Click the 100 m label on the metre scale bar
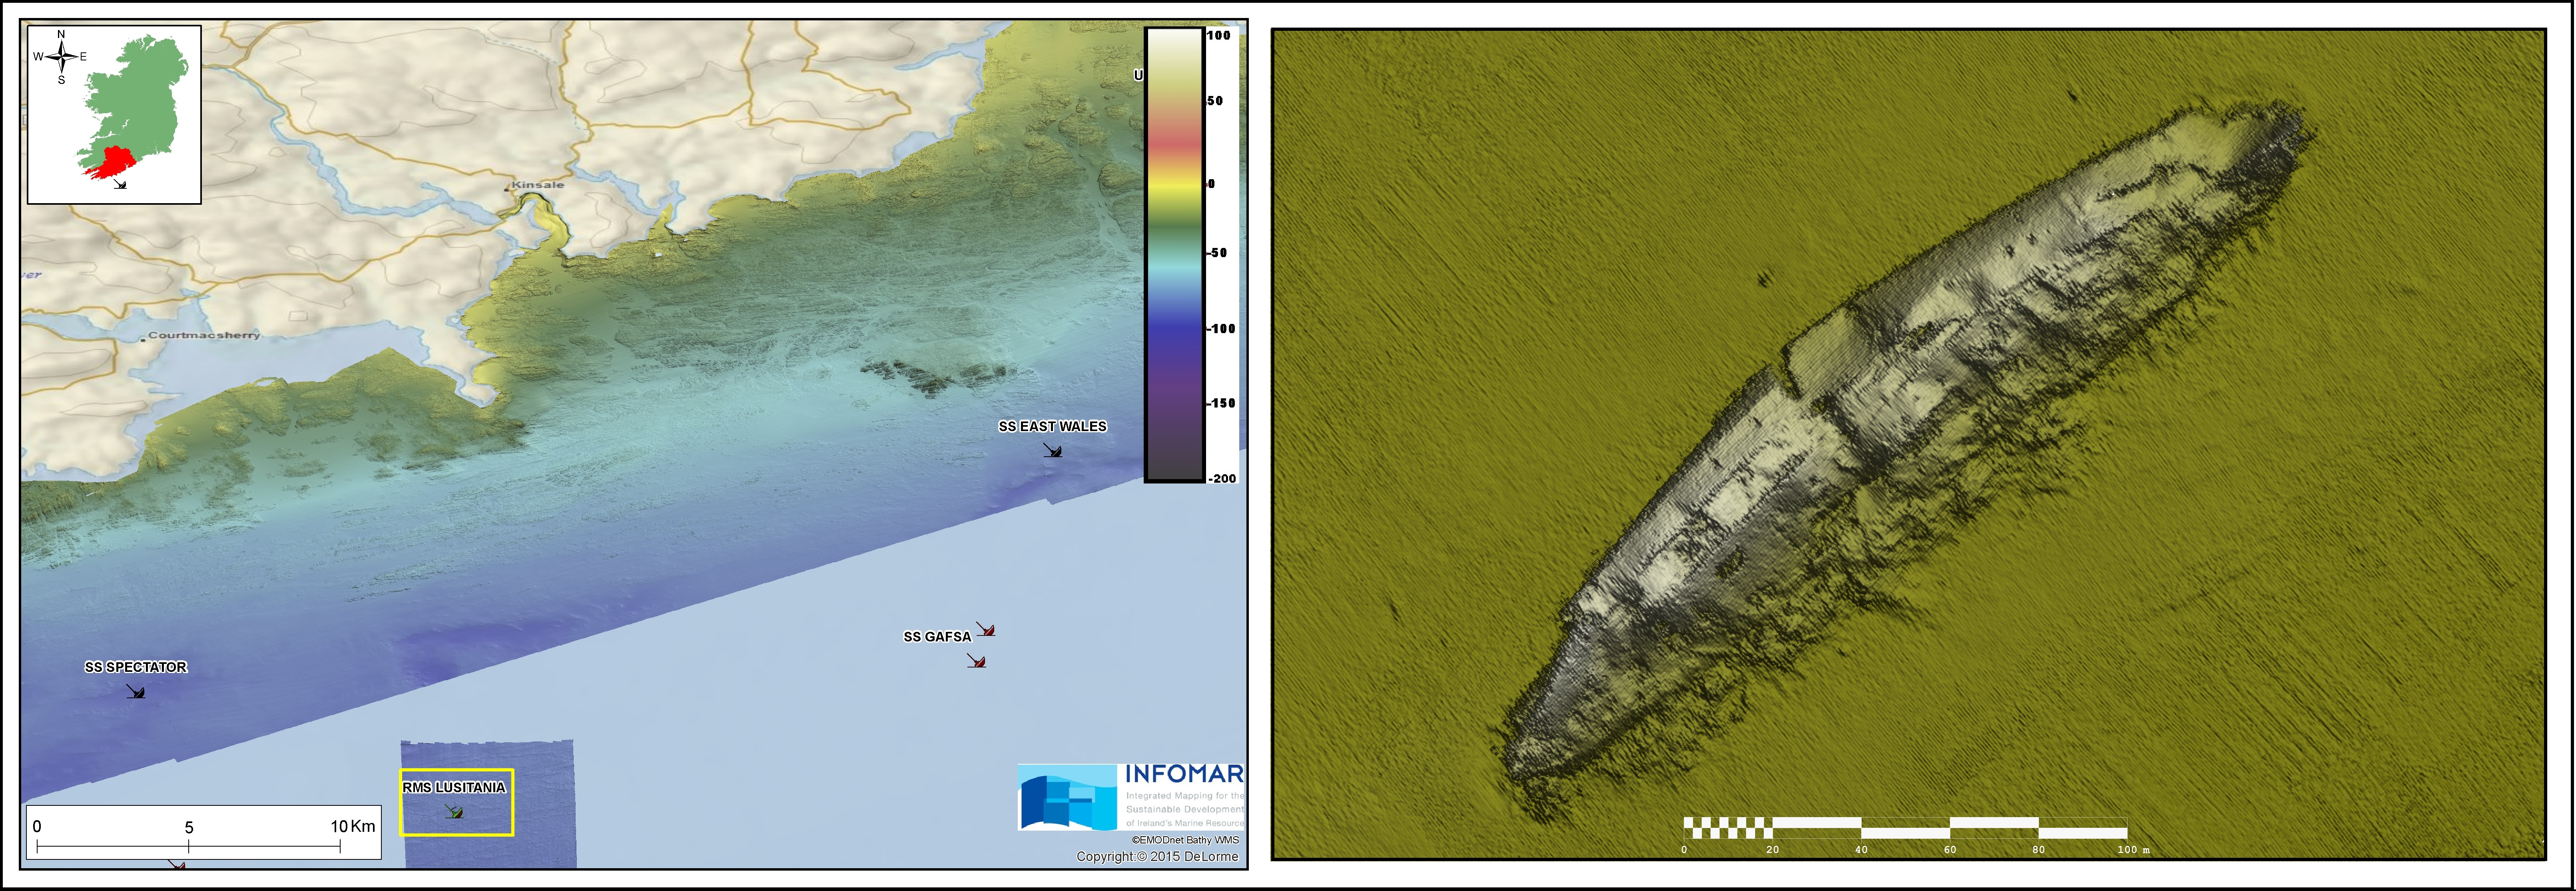 click(2133, 850)
